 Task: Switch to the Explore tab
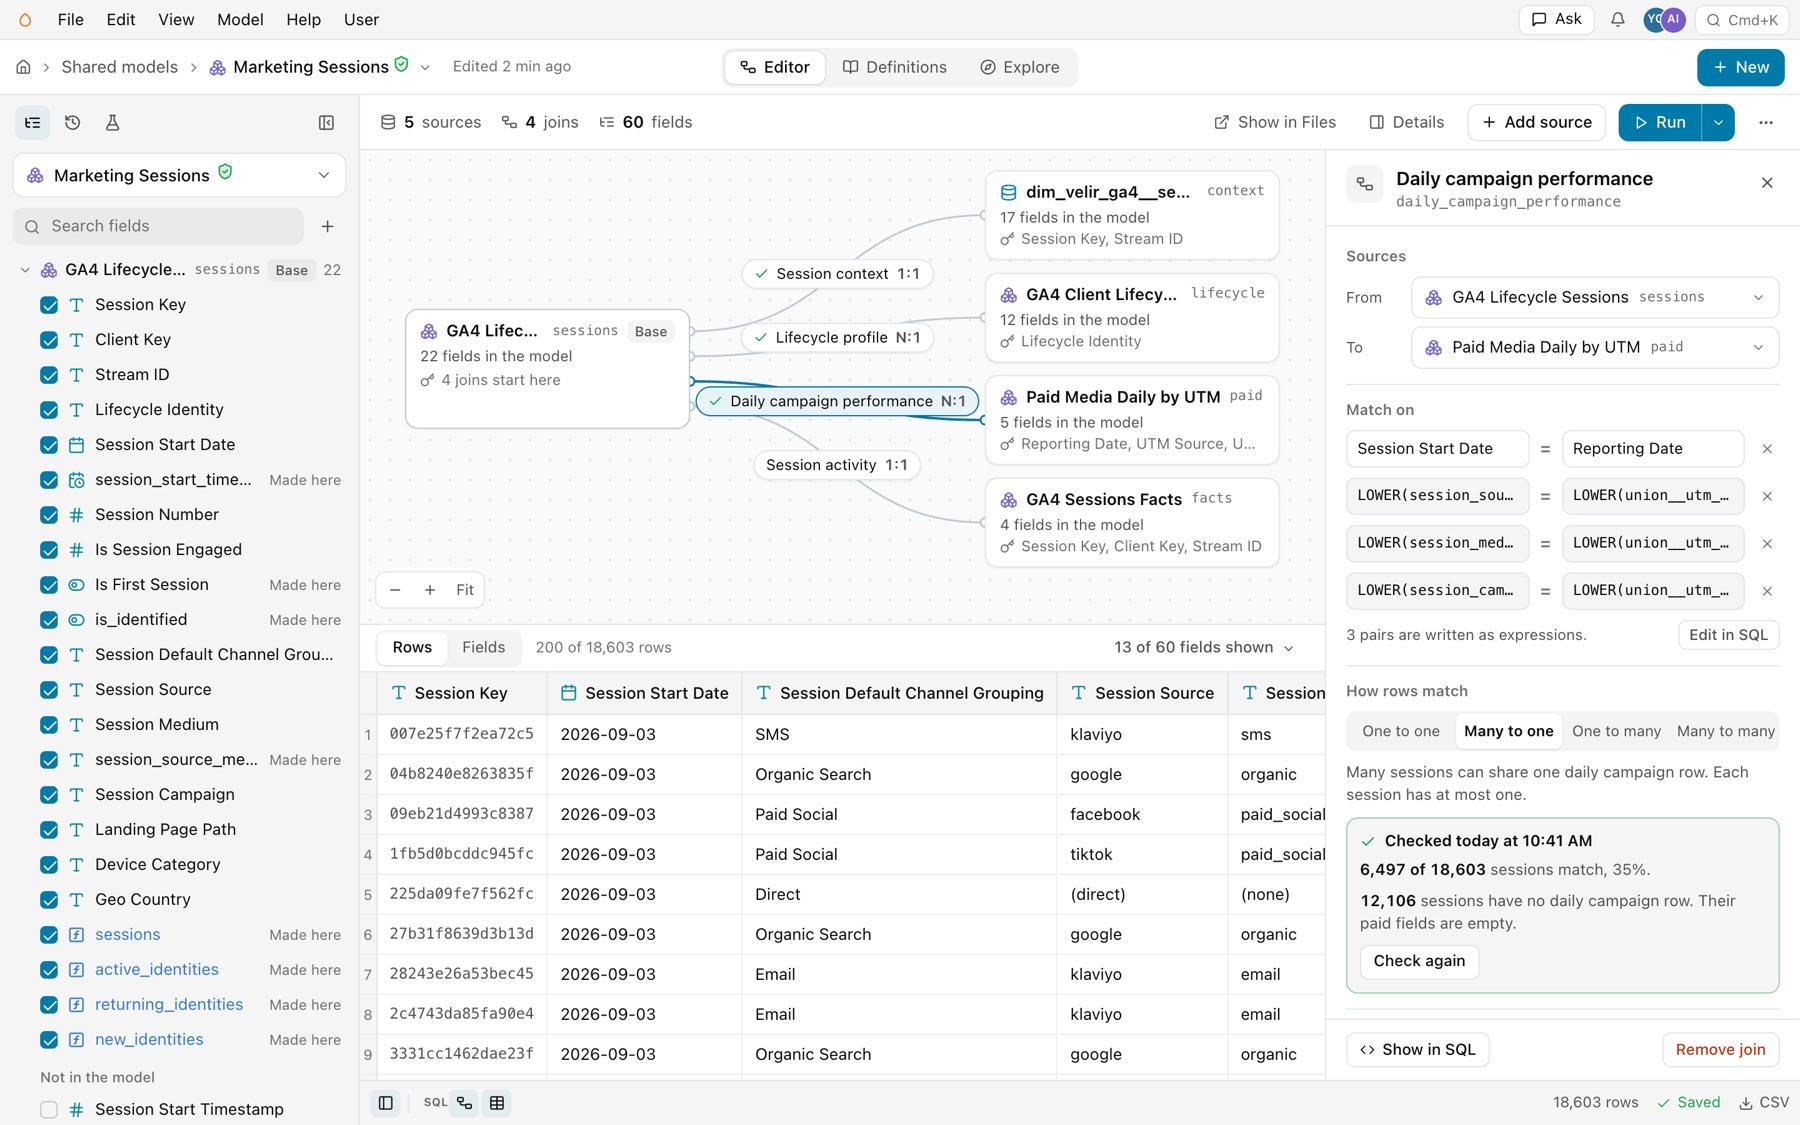tap(1019, 67)
